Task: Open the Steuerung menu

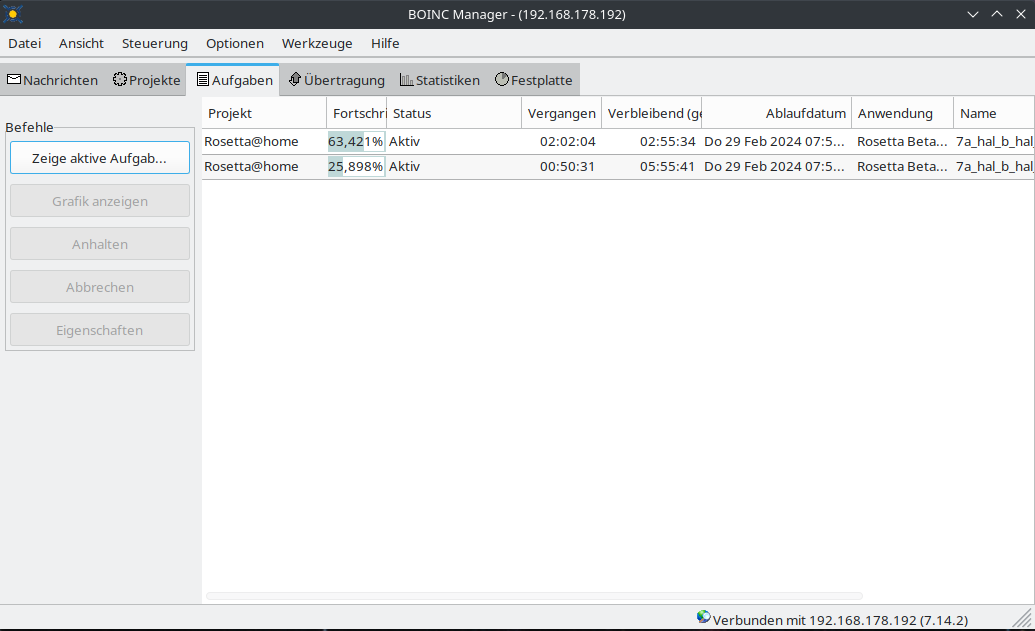Action: (x=155, y=43)
